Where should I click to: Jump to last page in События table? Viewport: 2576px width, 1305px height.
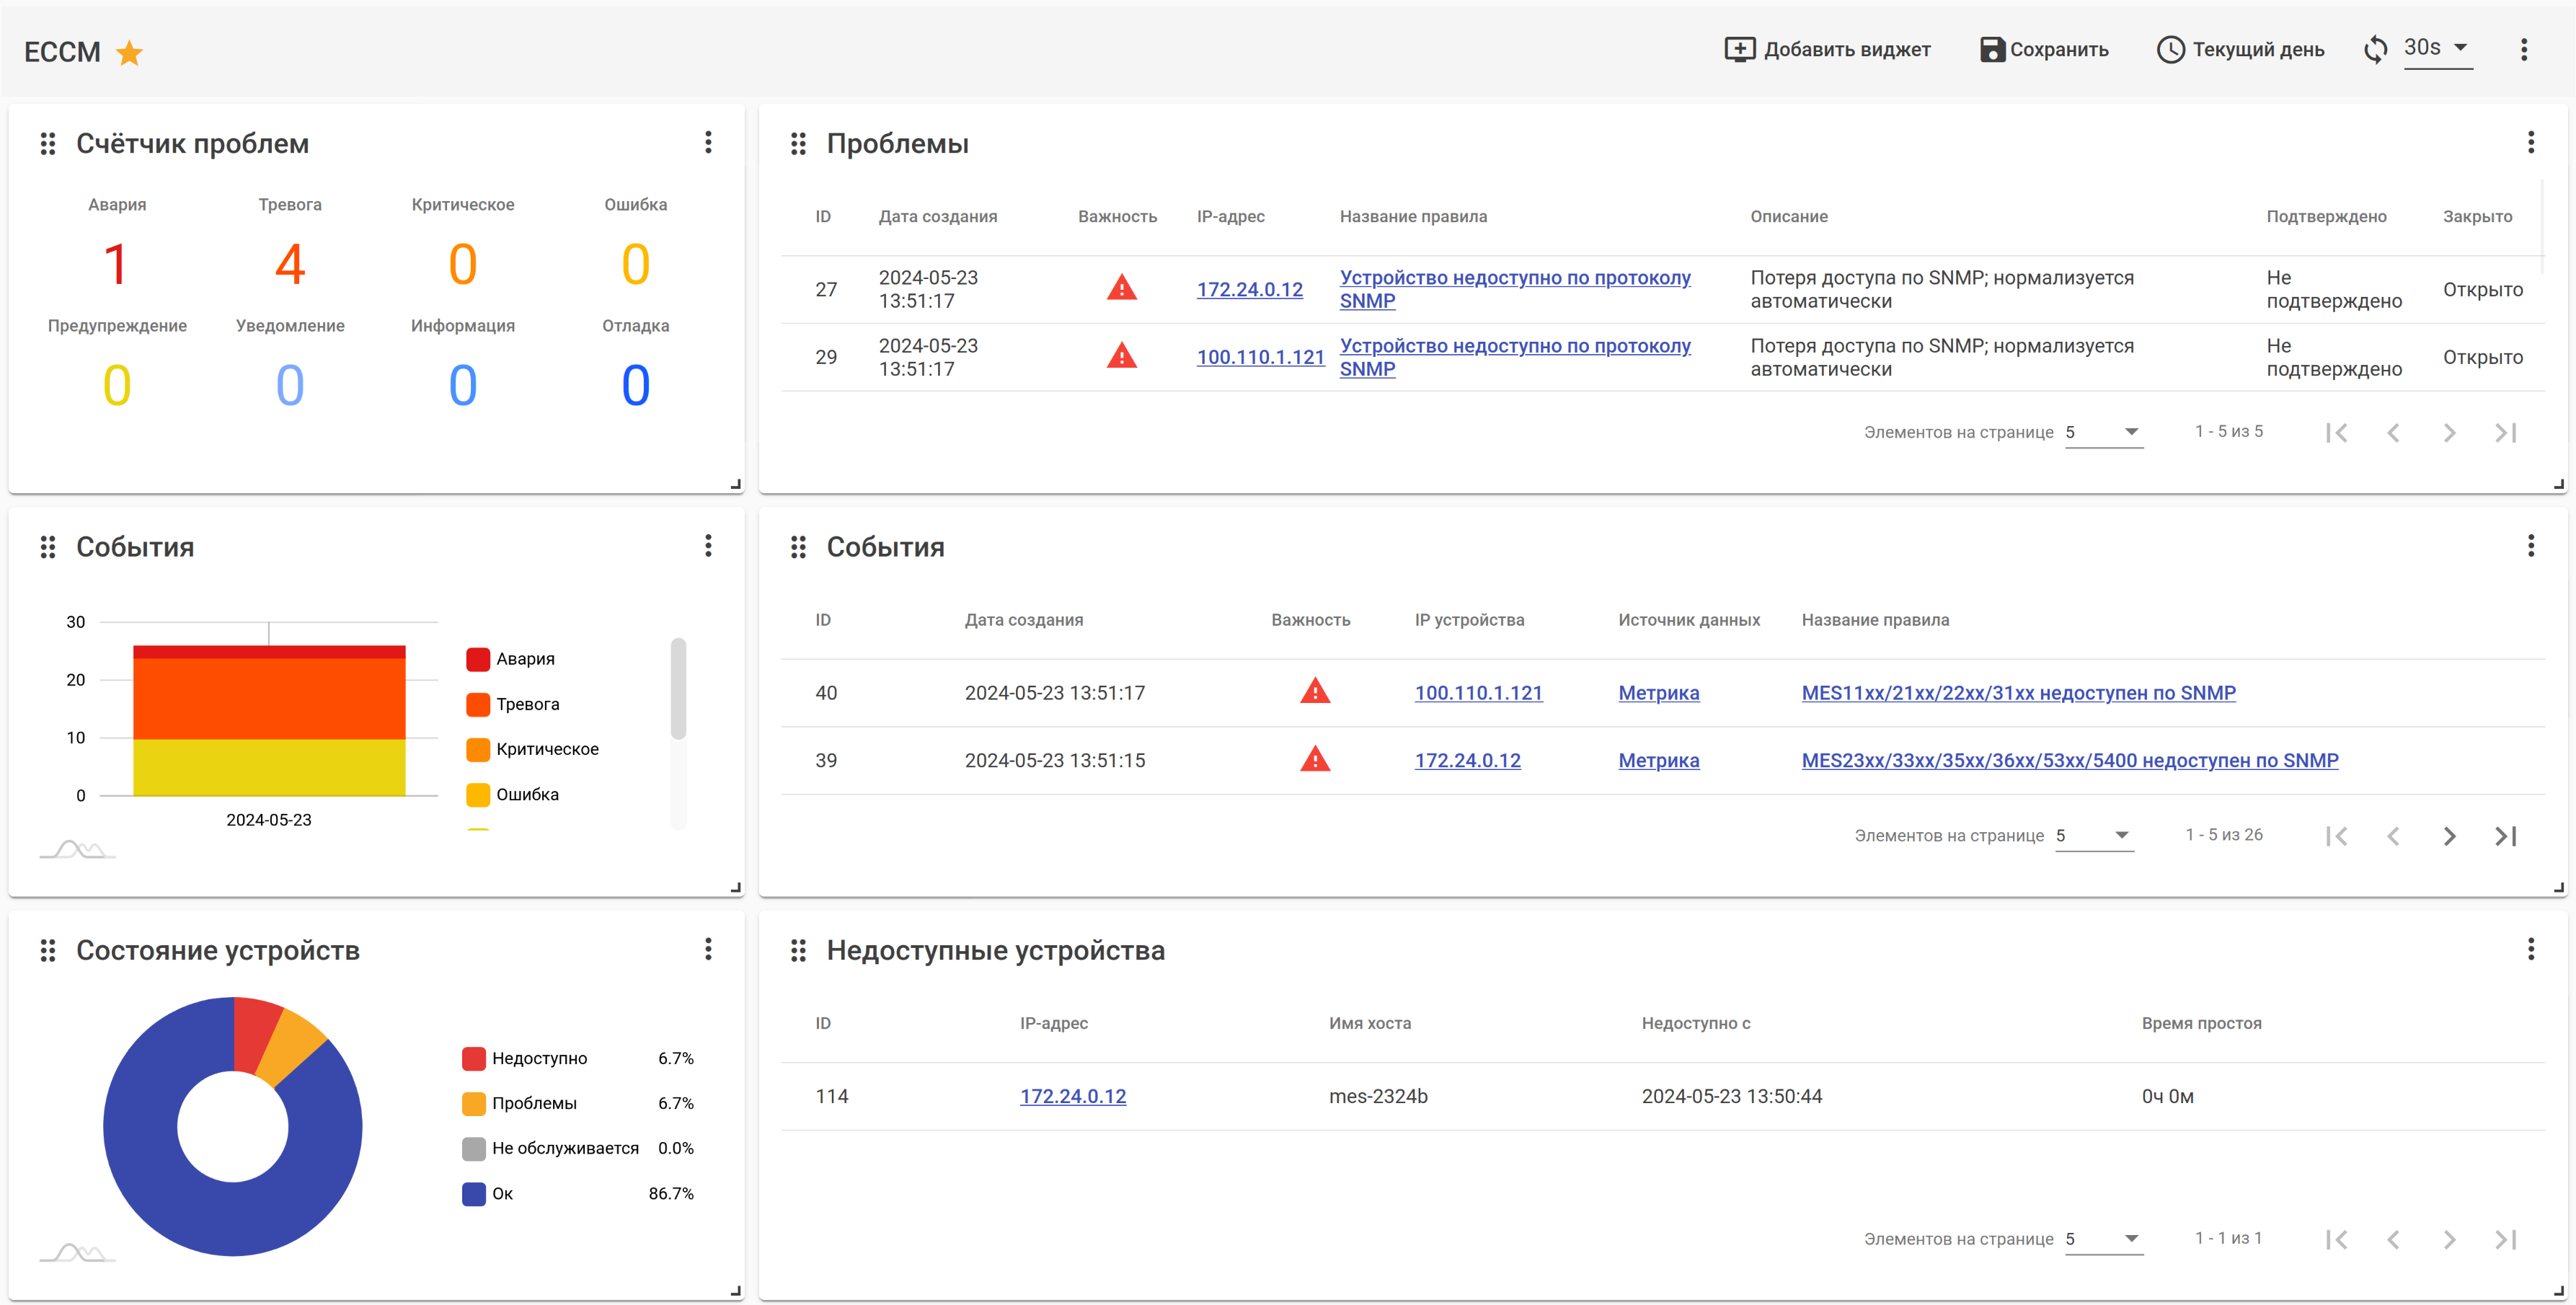[2505, 836]
